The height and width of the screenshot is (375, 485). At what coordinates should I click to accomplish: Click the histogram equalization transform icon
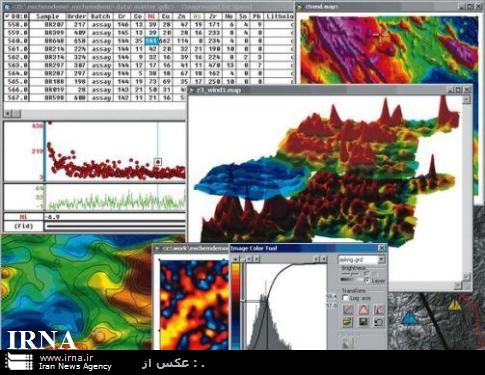pyautogui.click(x=379, y=309)
